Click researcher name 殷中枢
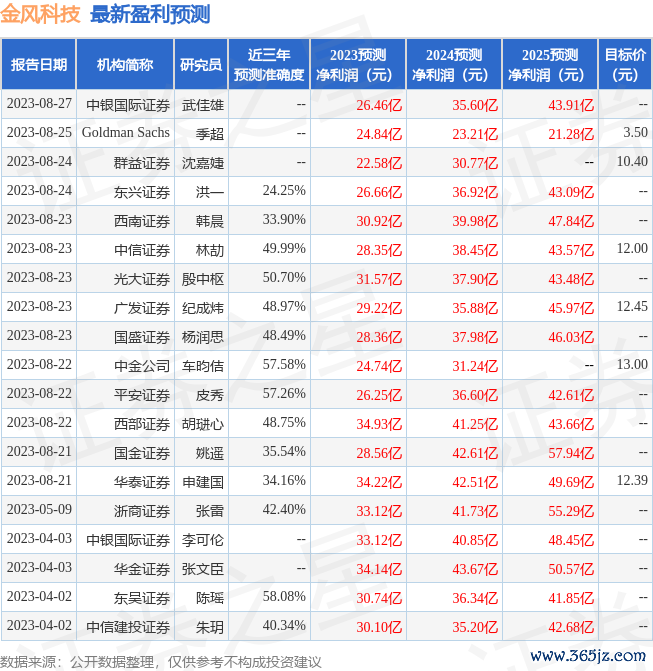The height and width of the screenshot is (671, 653). point(203,279)
